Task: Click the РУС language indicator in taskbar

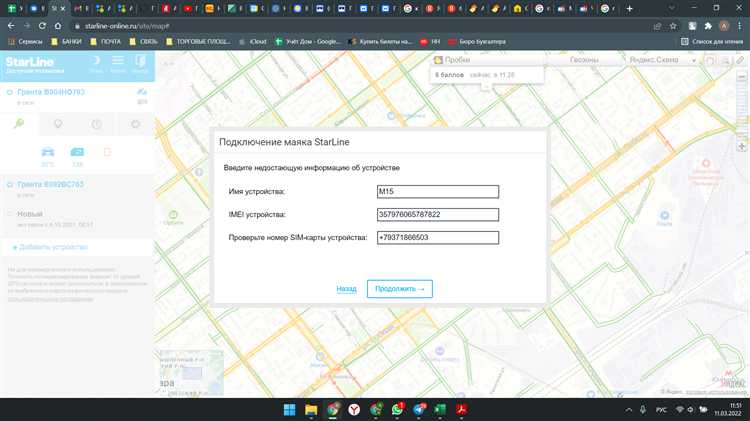Action: click(661, 410)
